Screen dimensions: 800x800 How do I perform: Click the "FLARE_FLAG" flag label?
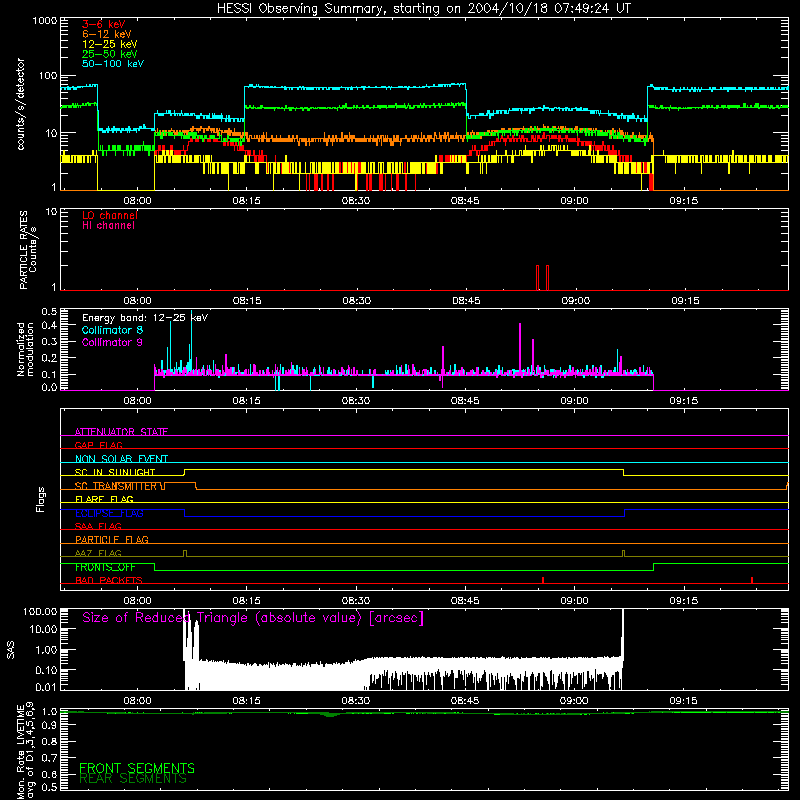[104, 499]
